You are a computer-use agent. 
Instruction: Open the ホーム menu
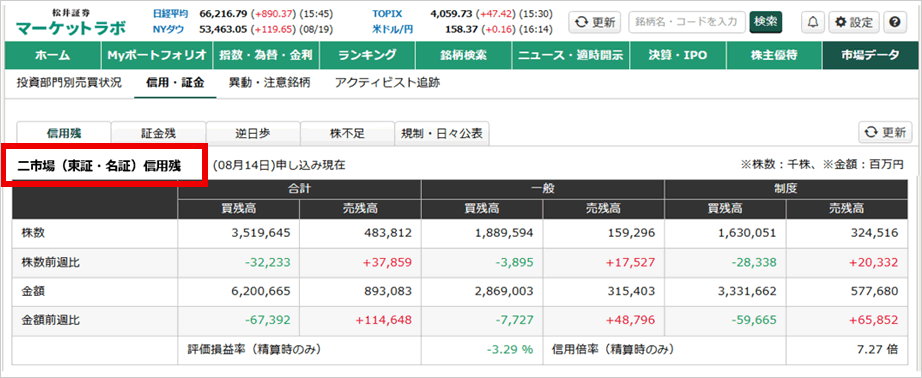click(x=53, y=56)
